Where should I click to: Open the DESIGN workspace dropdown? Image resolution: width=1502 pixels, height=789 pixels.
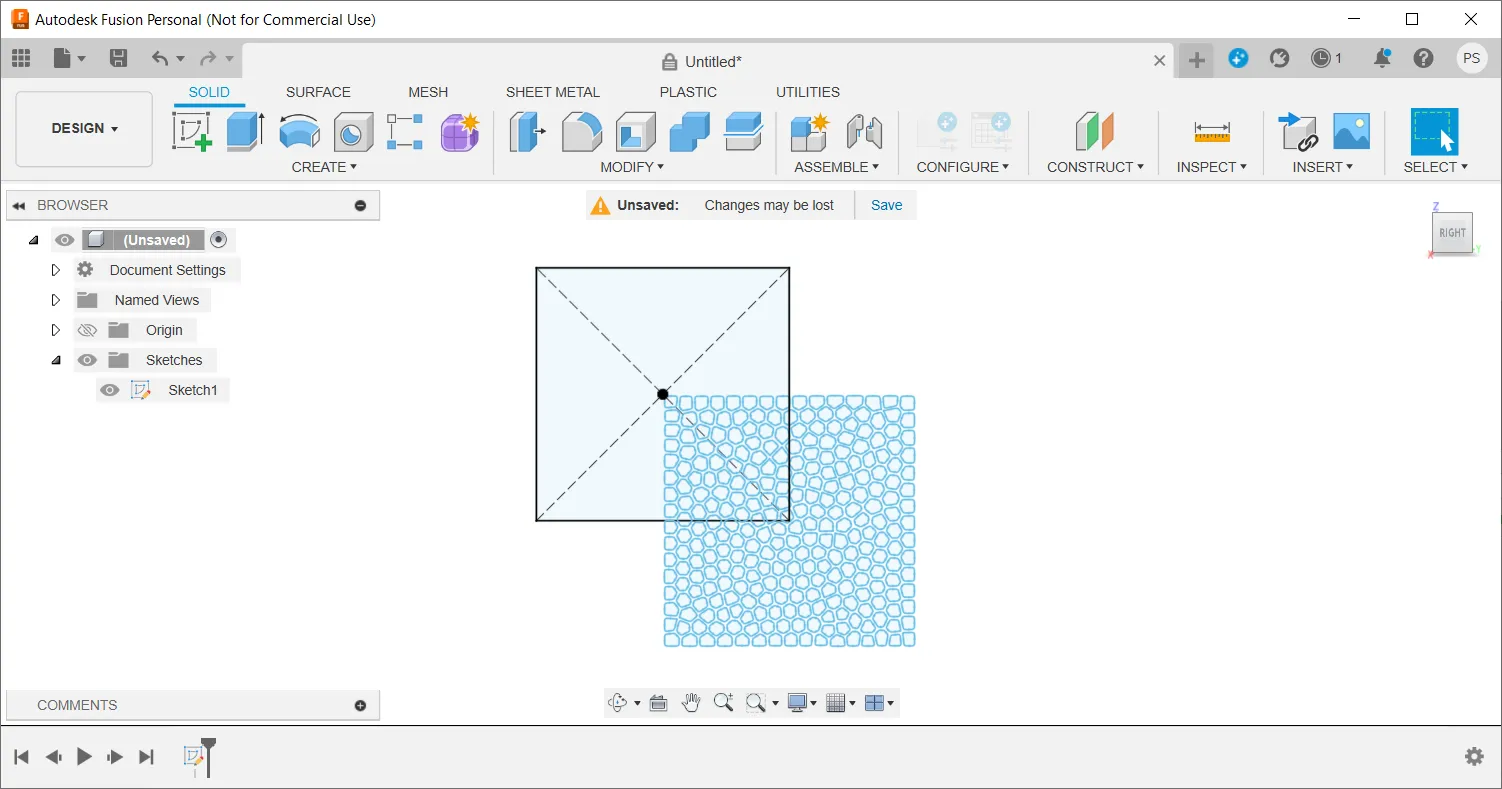coord(85,129)
